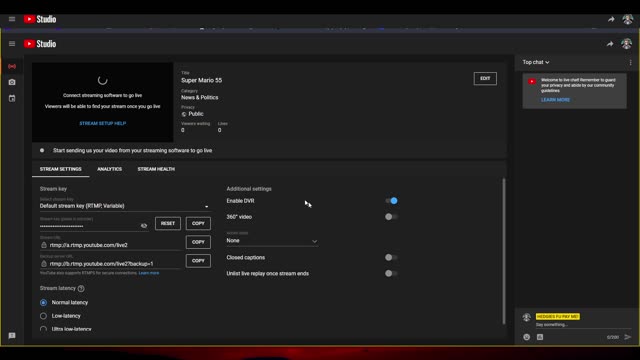
Task: Click lock icon beside backup server URL
Action: pos(44,264)
